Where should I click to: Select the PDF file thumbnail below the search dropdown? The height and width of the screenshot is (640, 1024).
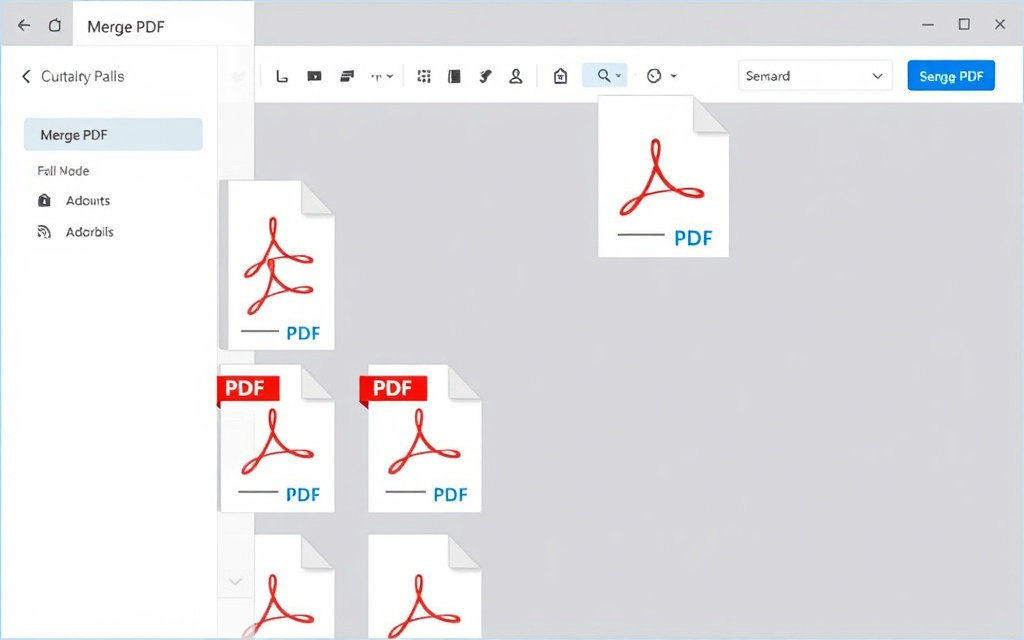tap(663, 176)
